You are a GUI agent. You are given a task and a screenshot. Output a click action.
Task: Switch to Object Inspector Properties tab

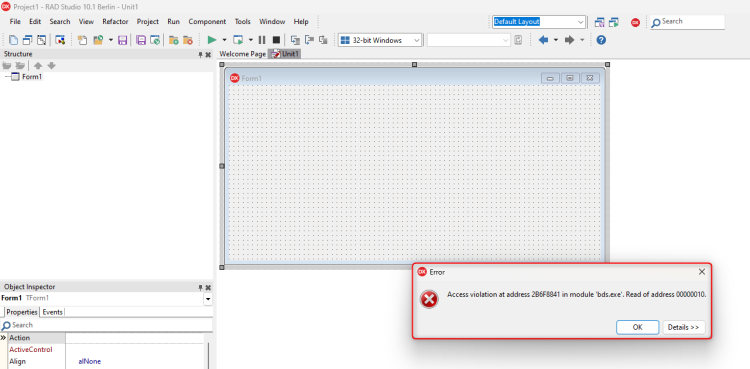(22, 312)
